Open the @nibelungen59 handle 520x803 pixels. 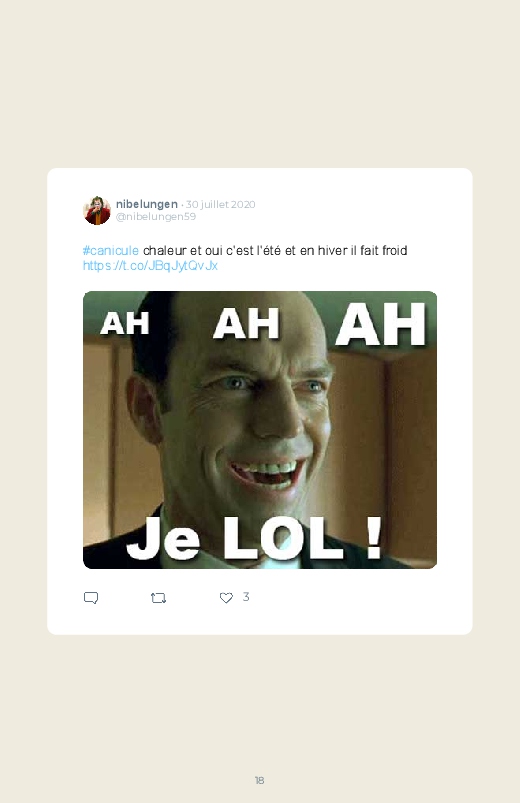click(156, 217)
